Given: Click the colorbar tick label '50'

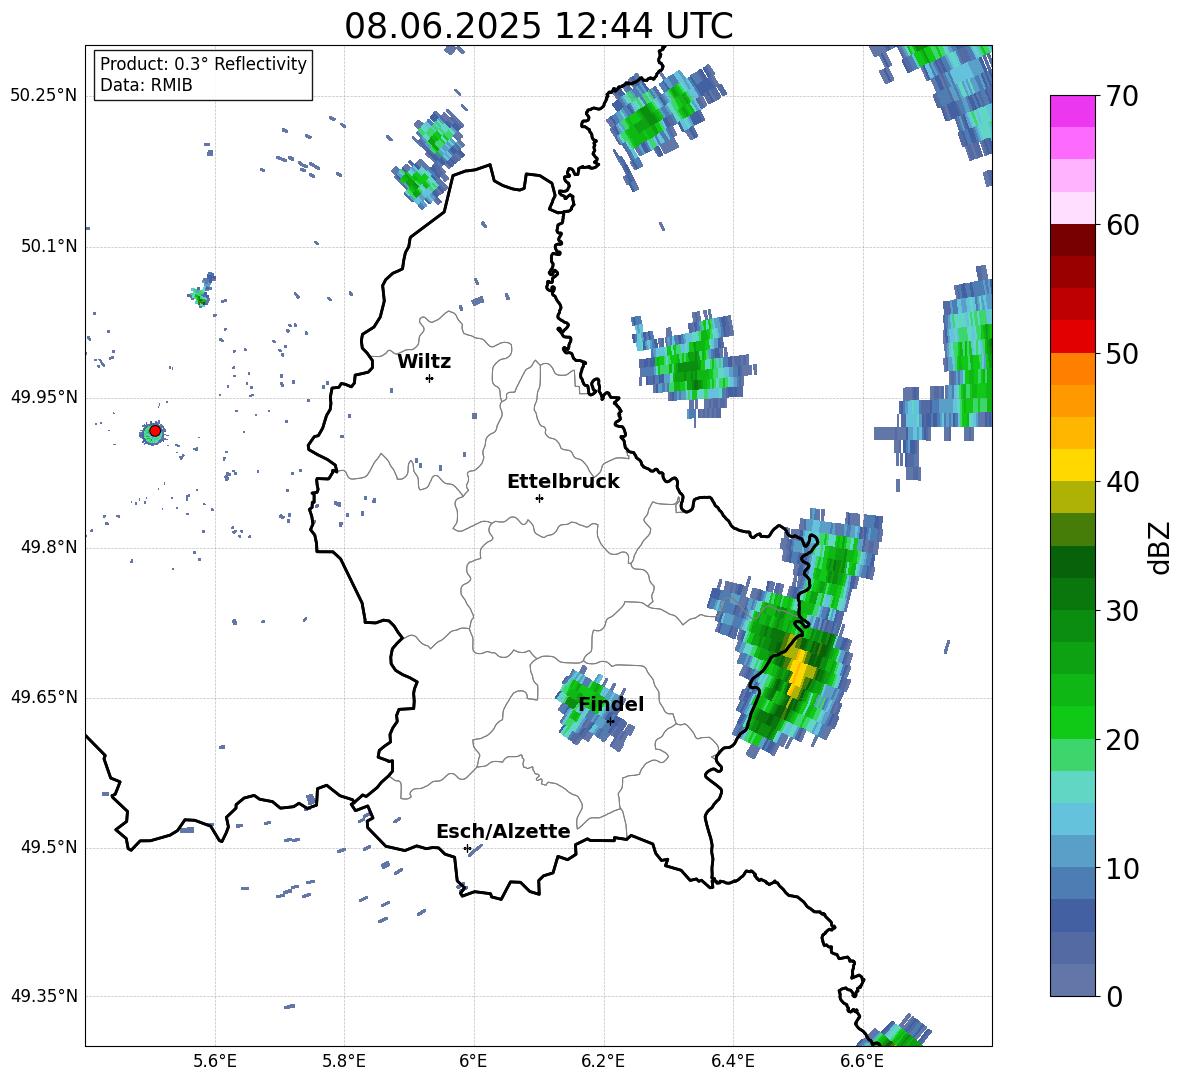Looking at the screenshot, I should tap(1121, 354).
